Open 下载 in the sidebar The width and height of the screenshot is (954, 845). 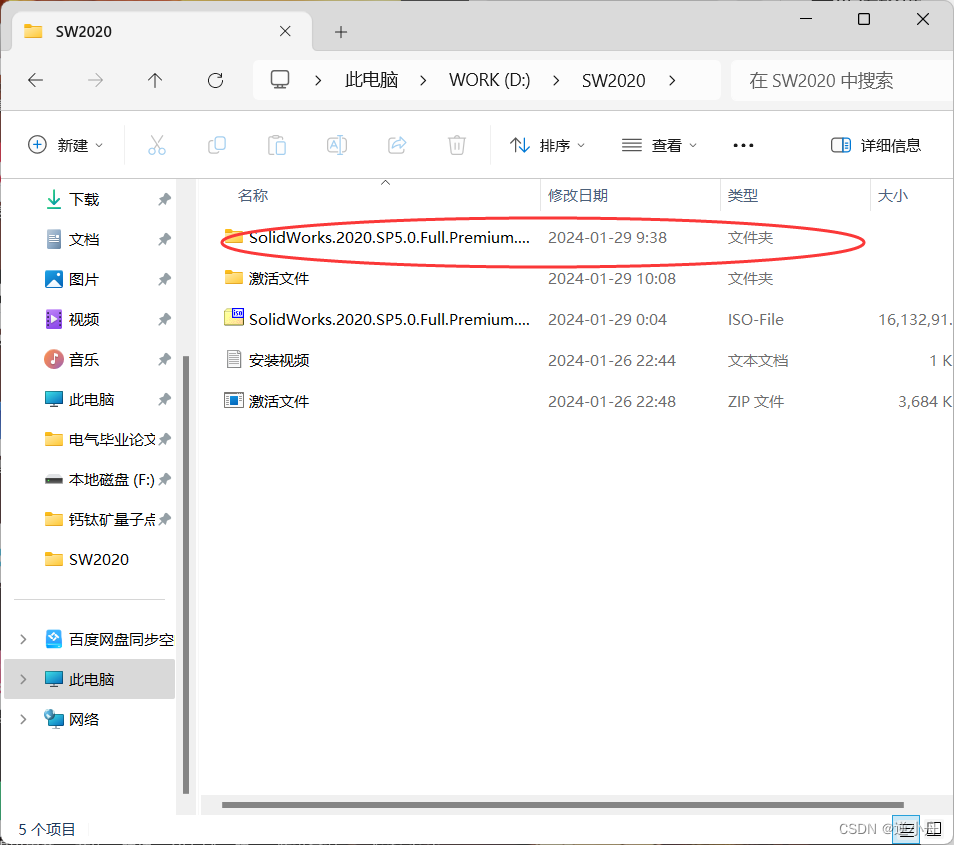pos(83,200)
